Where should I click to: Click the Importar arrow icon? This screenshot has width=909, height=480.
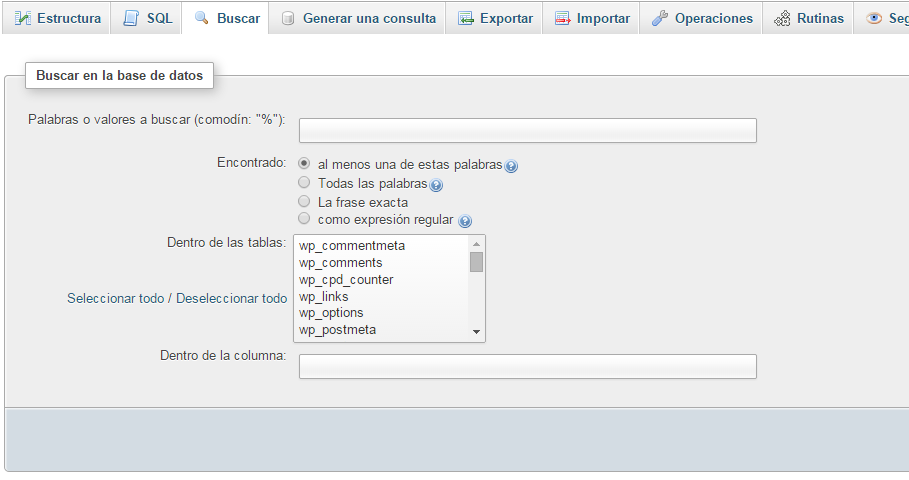(x=562, y=18)
